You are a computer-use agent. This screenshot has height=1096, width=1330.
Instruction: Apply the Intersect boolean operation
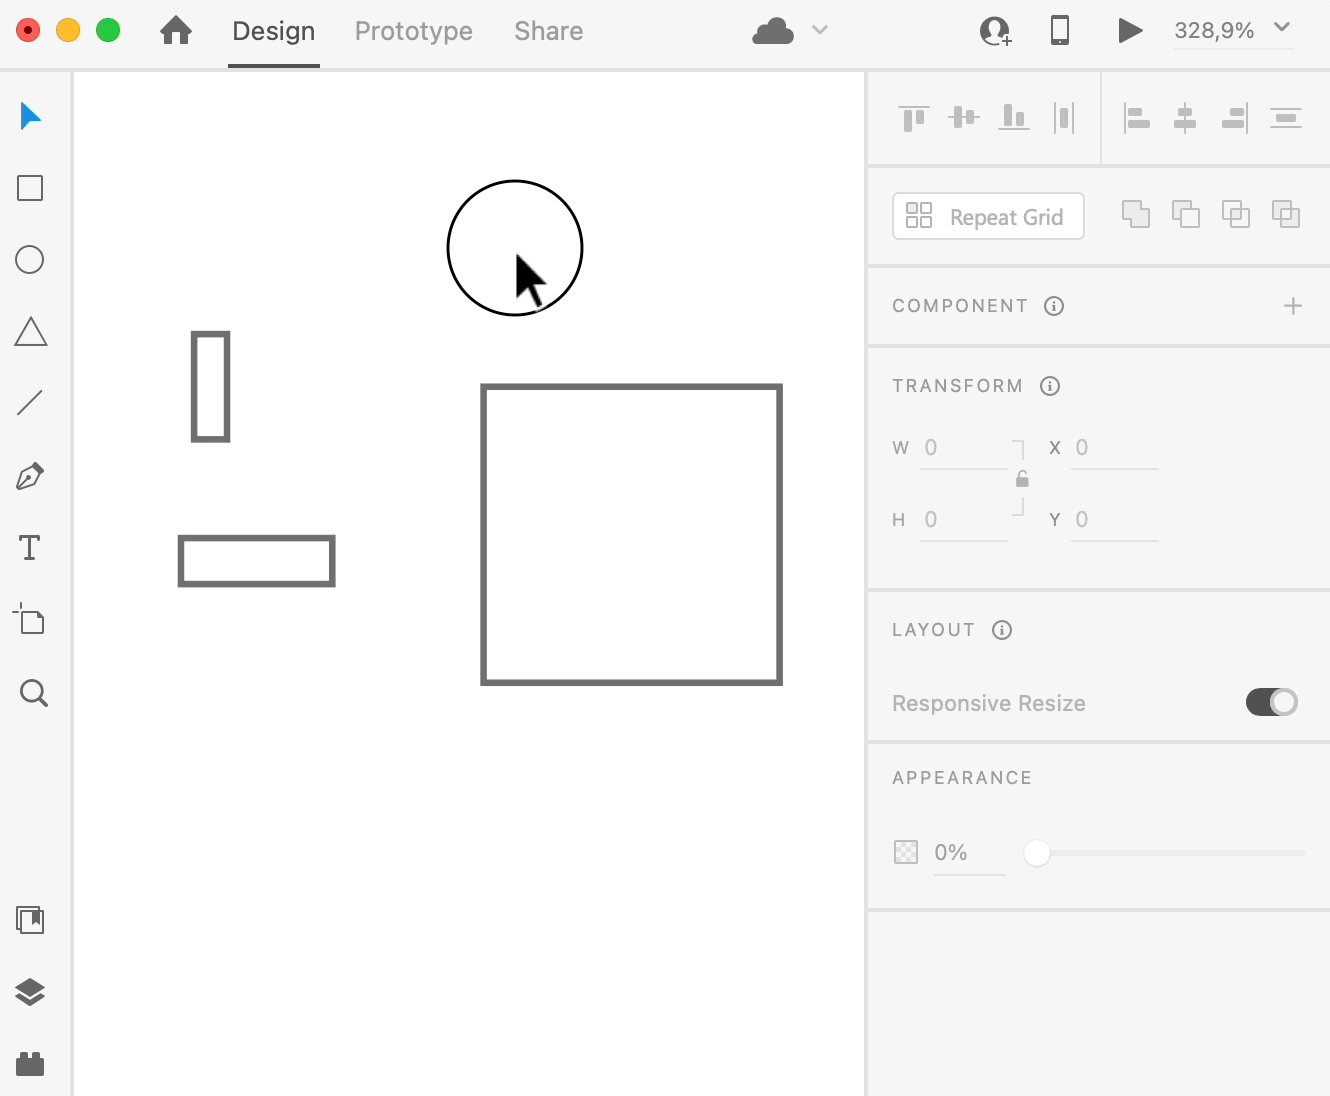point(1236,214)
